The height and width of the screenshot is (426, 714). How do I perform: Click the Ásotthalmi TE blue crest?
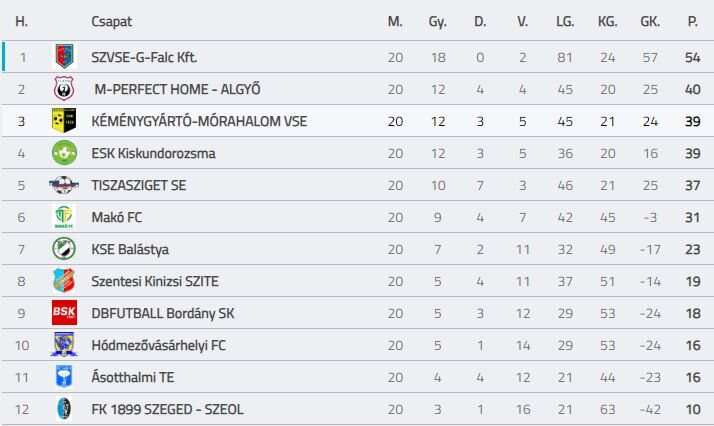pyautogui.click(x=64, y=377)
